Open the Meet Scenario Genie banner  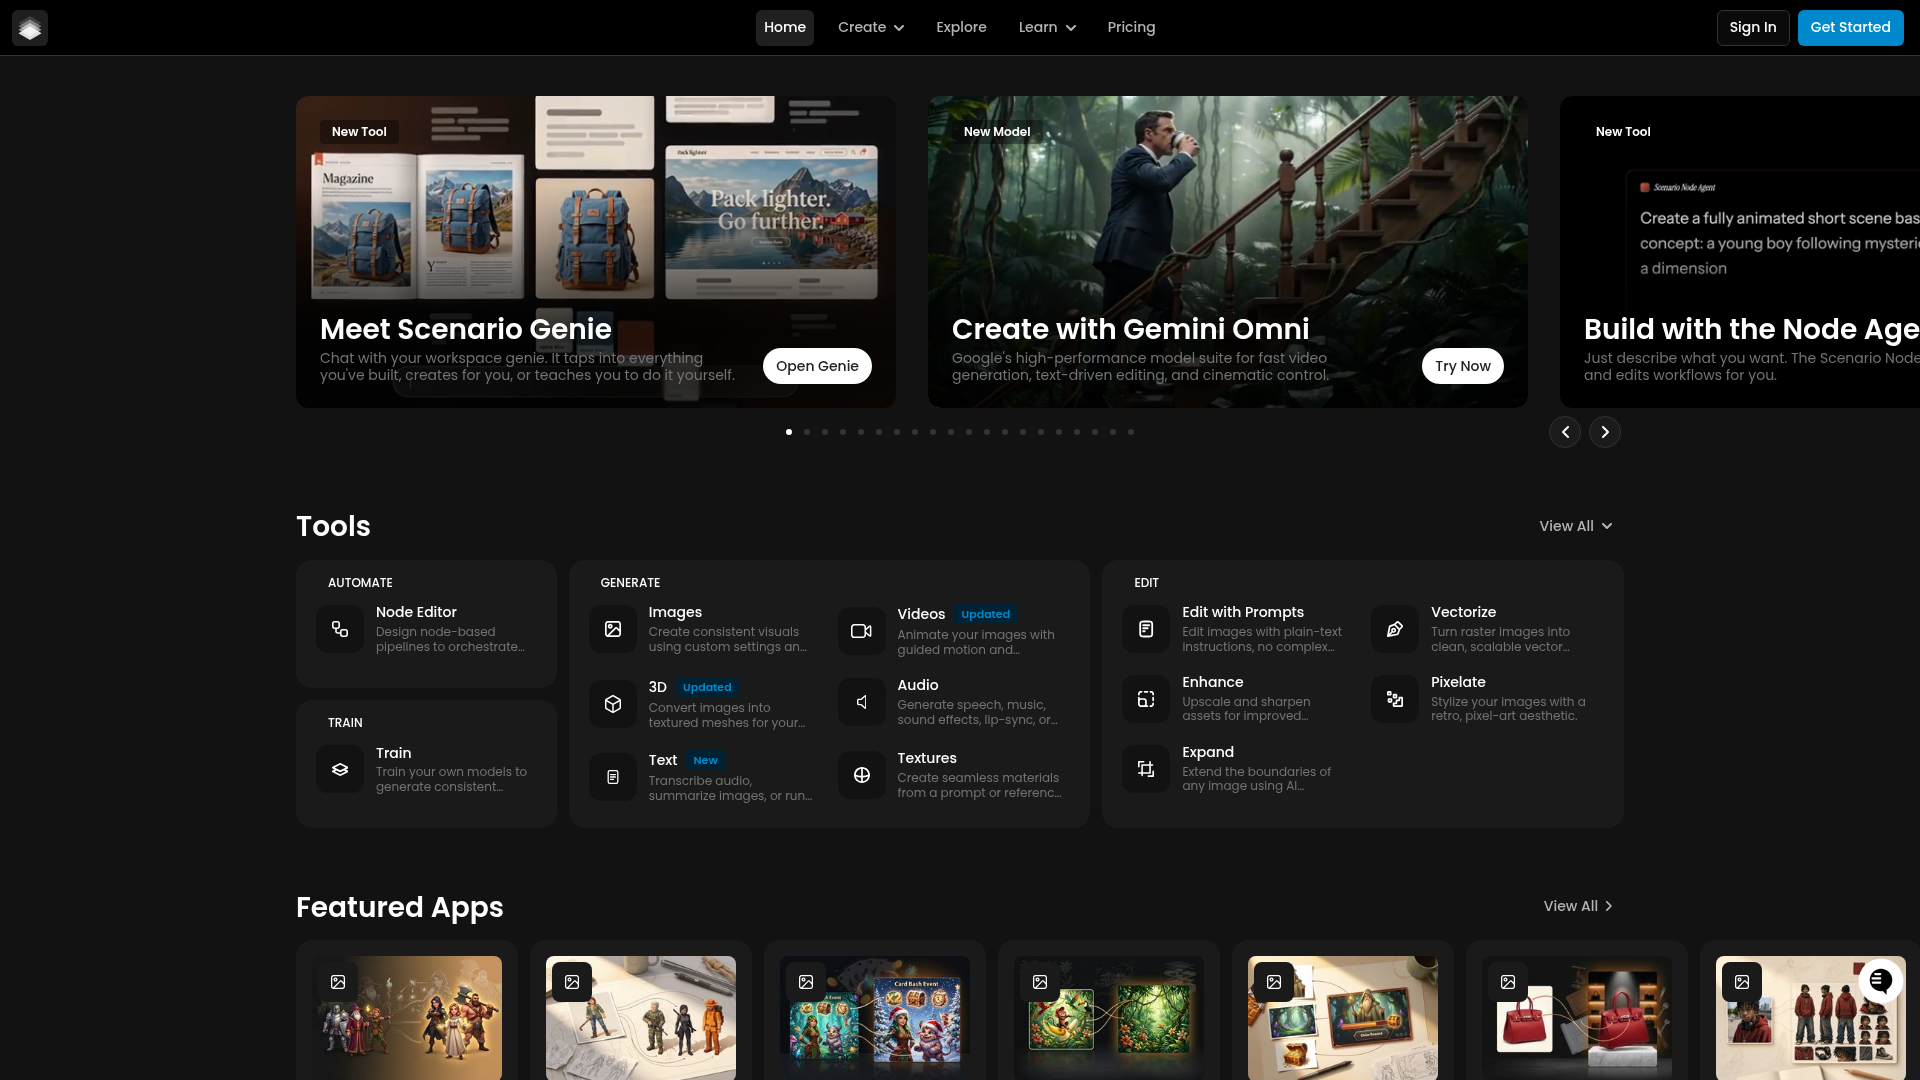pyautogui.click(x=596, y=252)
